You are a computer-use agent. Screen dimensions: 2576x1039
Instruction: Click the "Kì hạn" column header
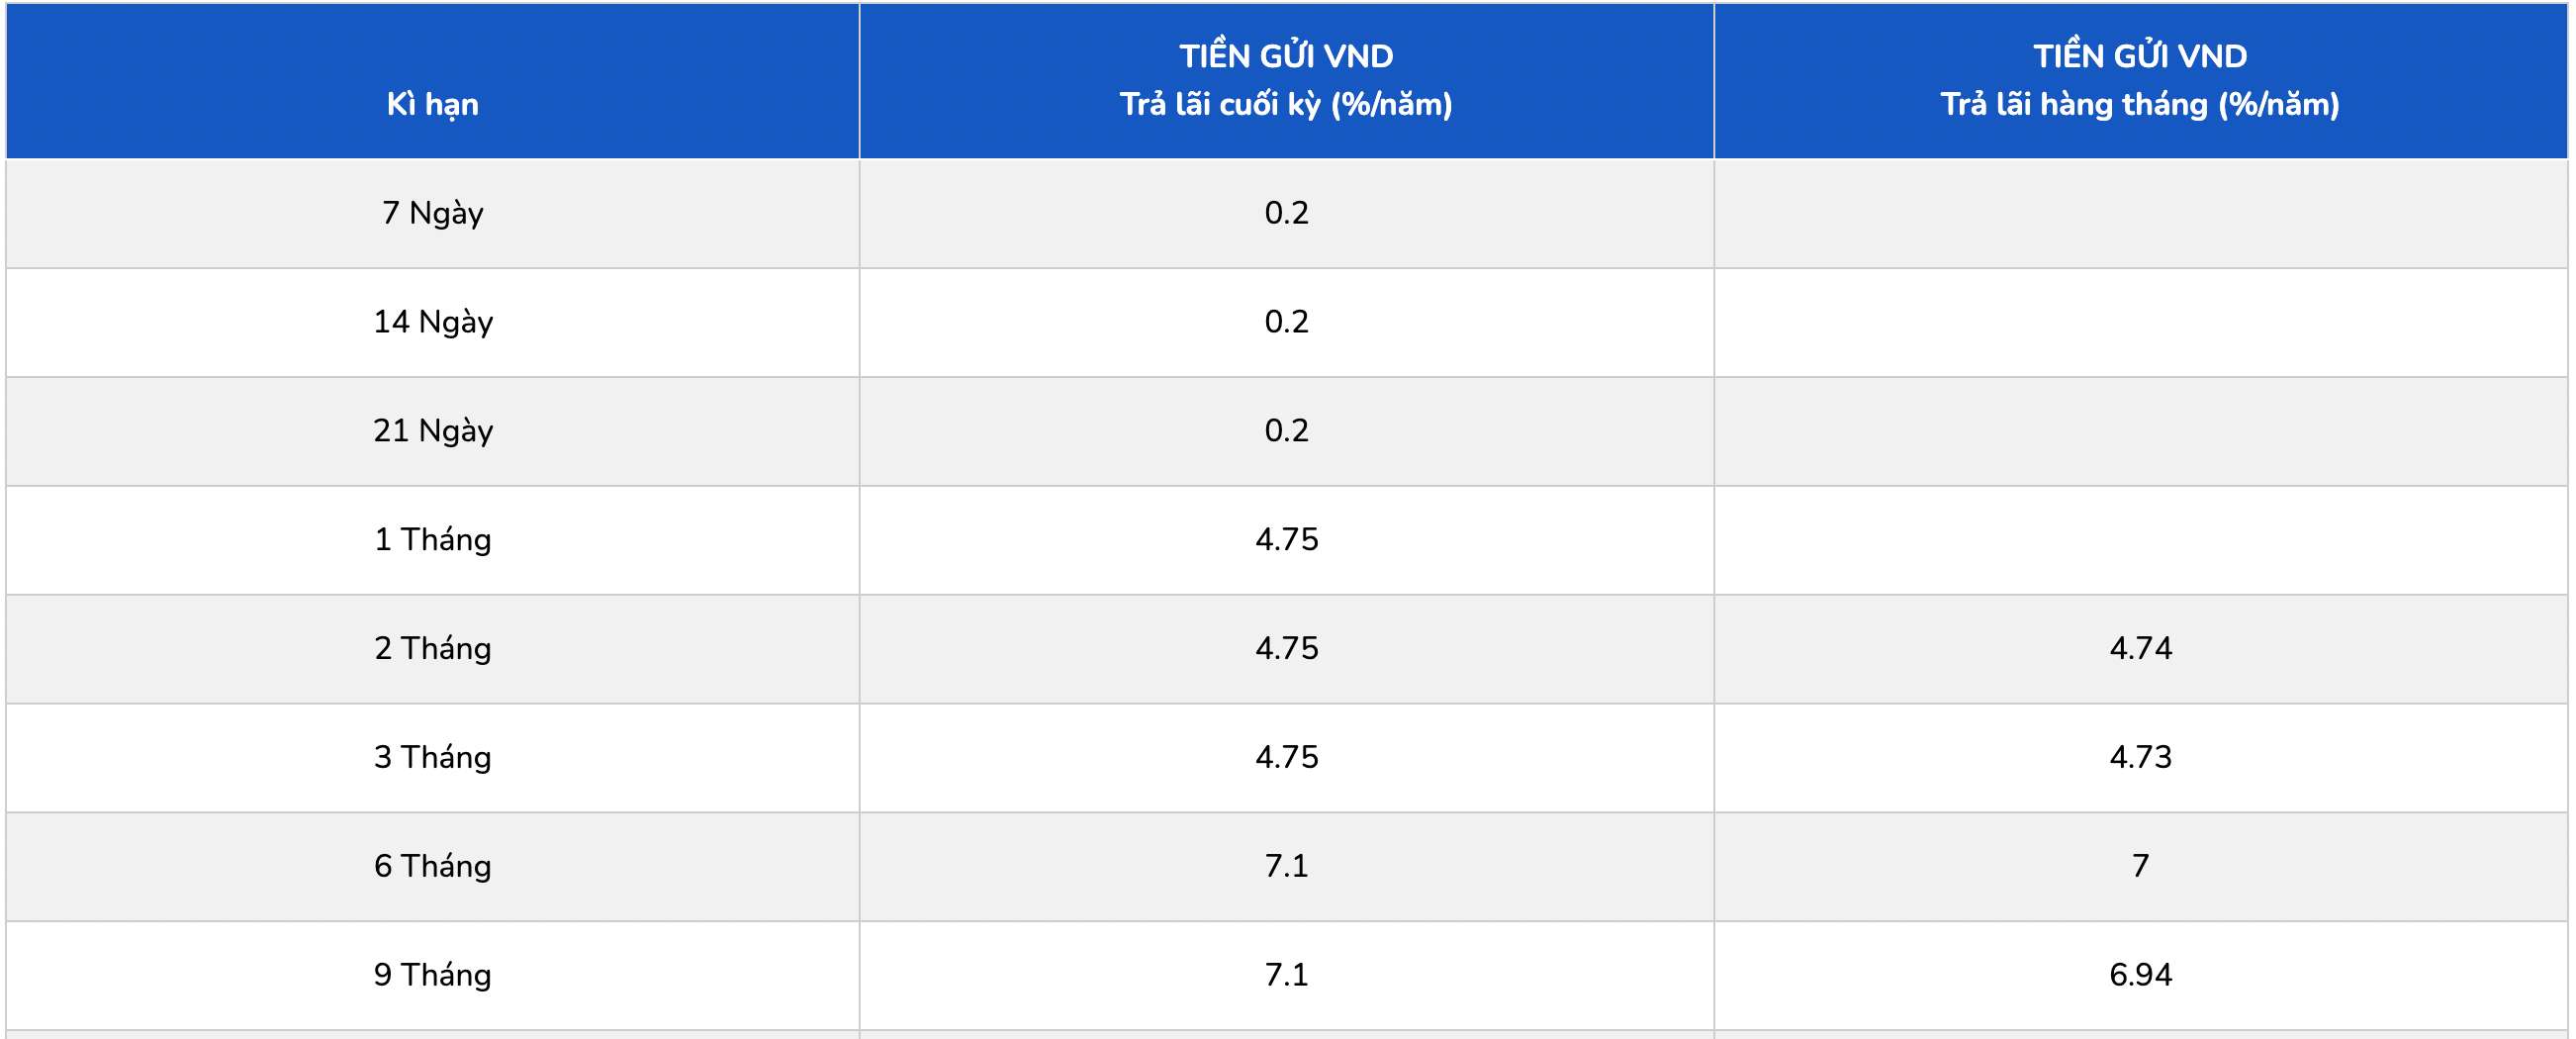point(432,104)
